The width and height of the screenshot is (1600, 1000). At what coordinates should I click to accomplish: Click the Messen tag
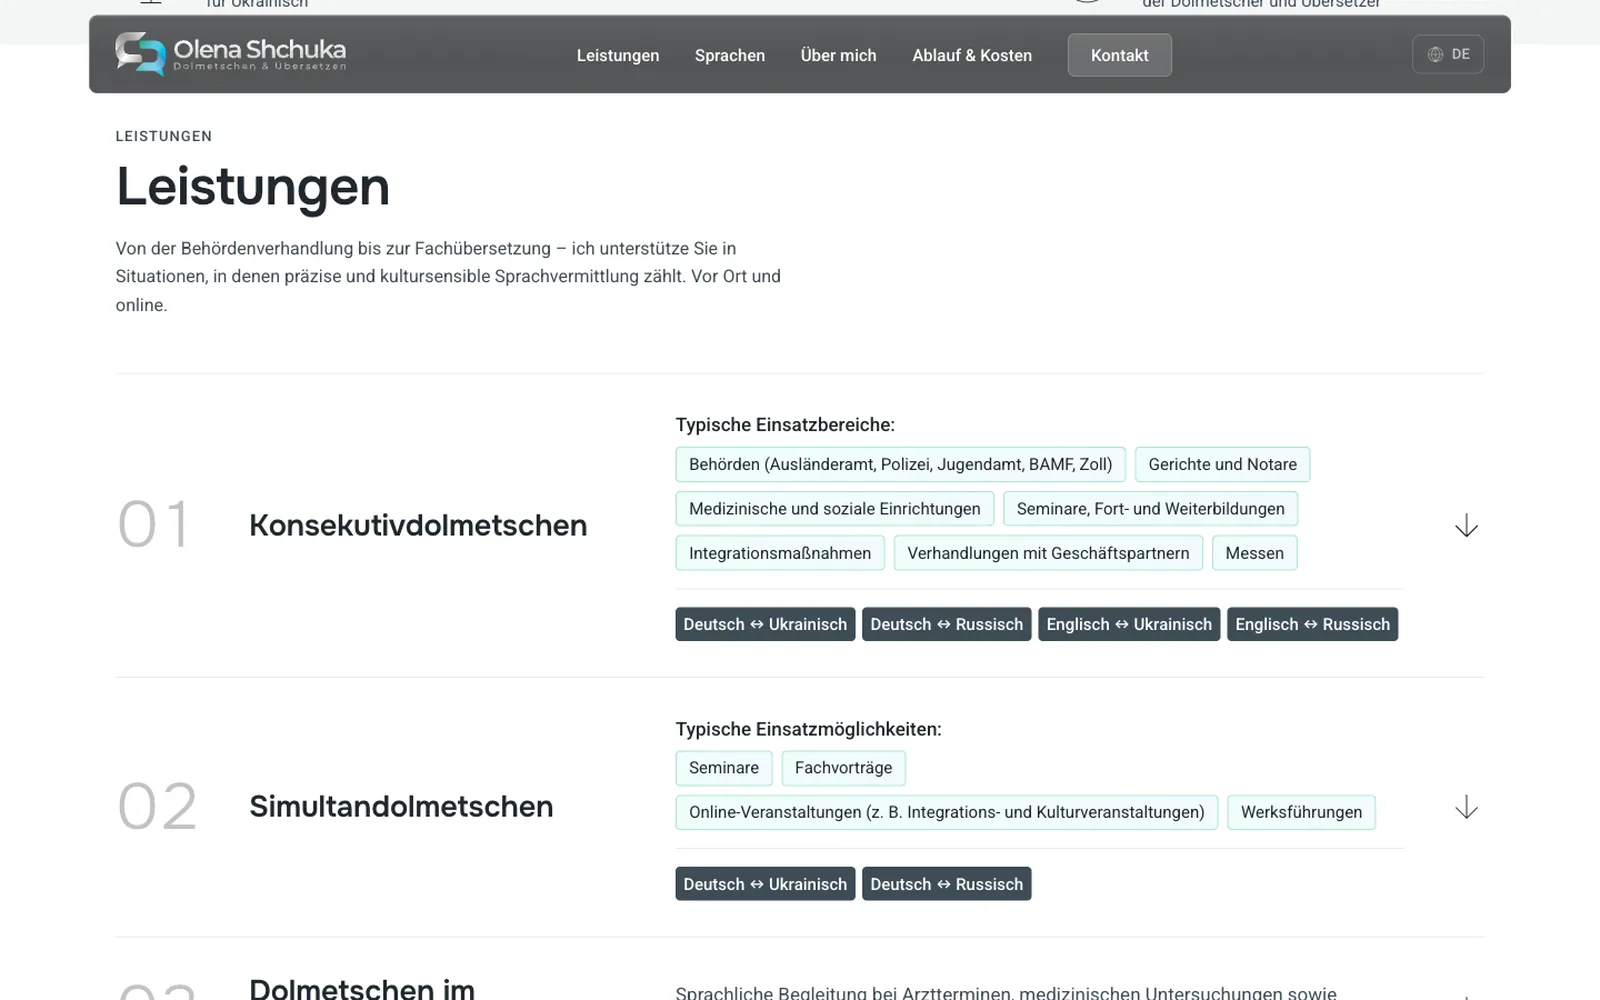point(1254,553)
